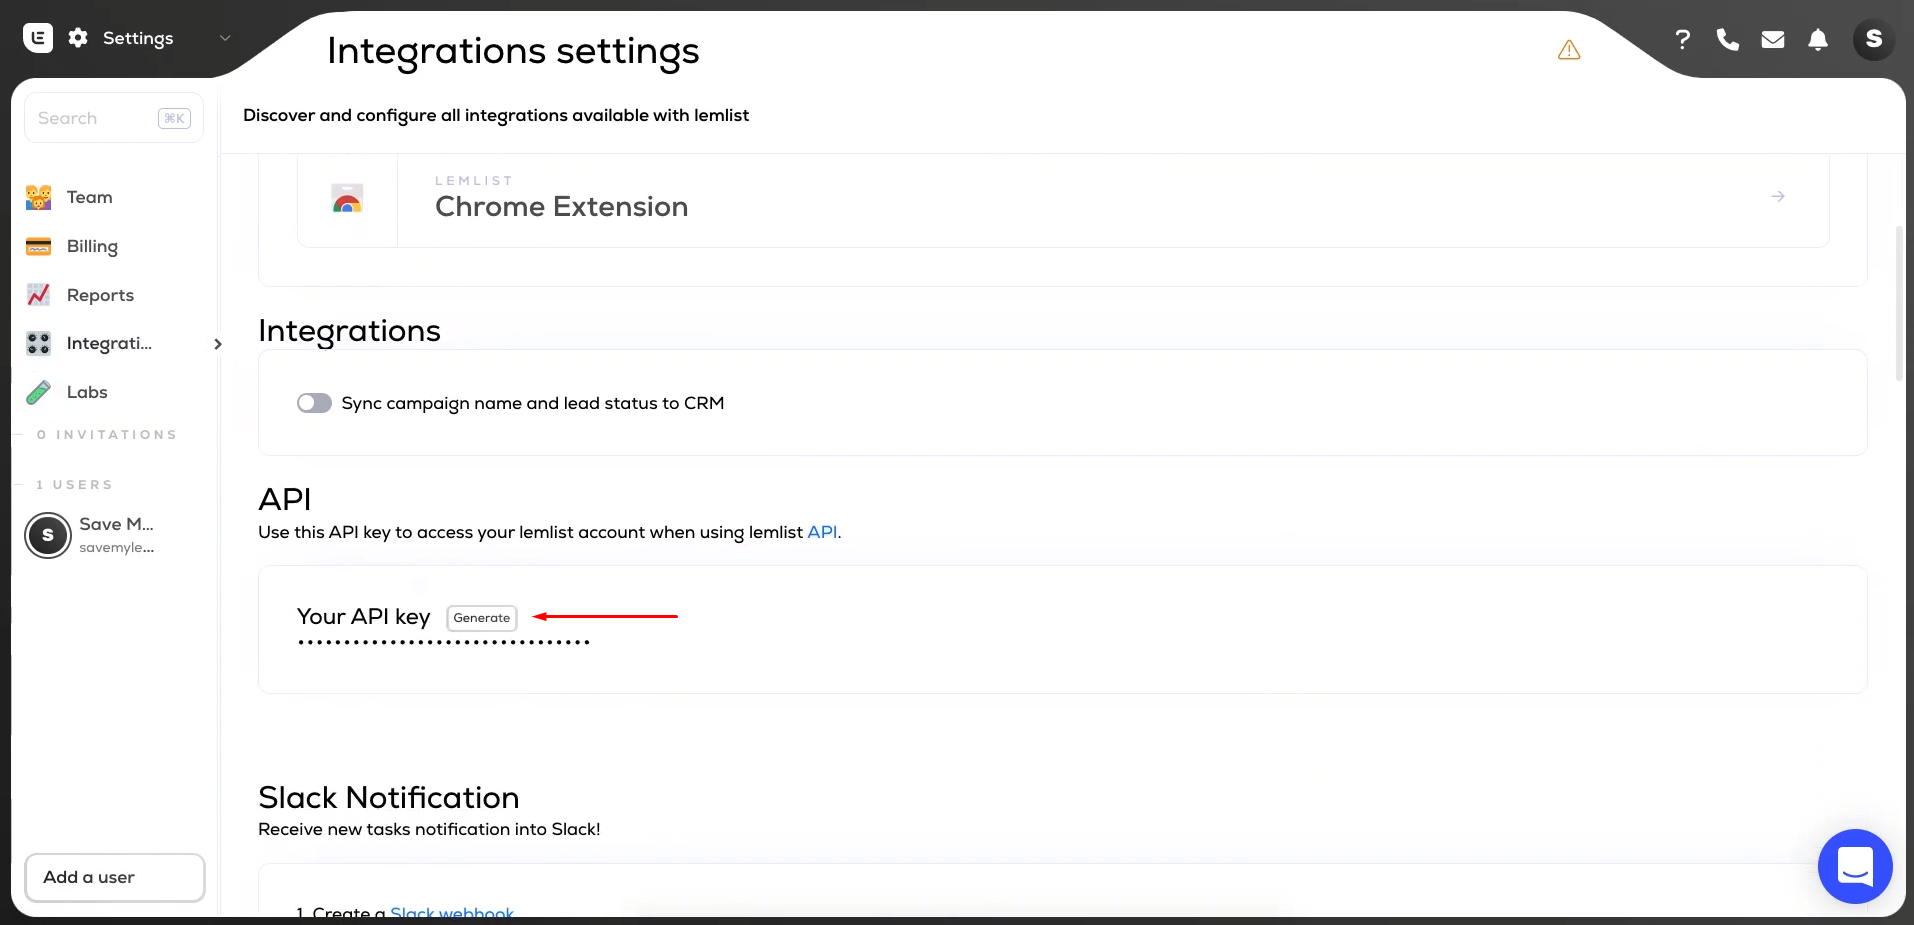The width and height of the screenshot is (1914, 925).
Task: Click the Billing credit card icon
Action: pyautogui.click(x=38, y=246)
